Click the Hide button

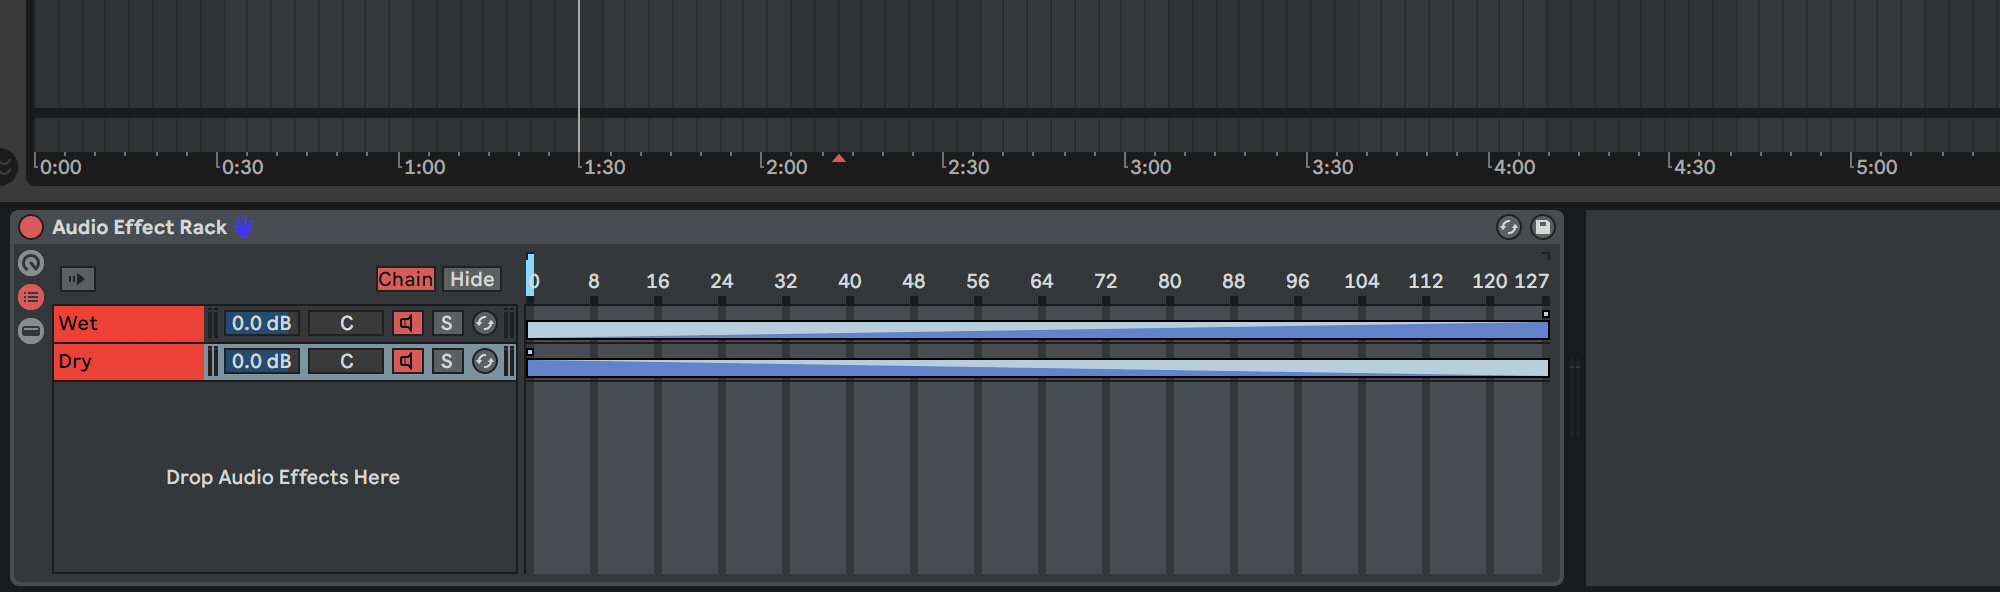472,279
